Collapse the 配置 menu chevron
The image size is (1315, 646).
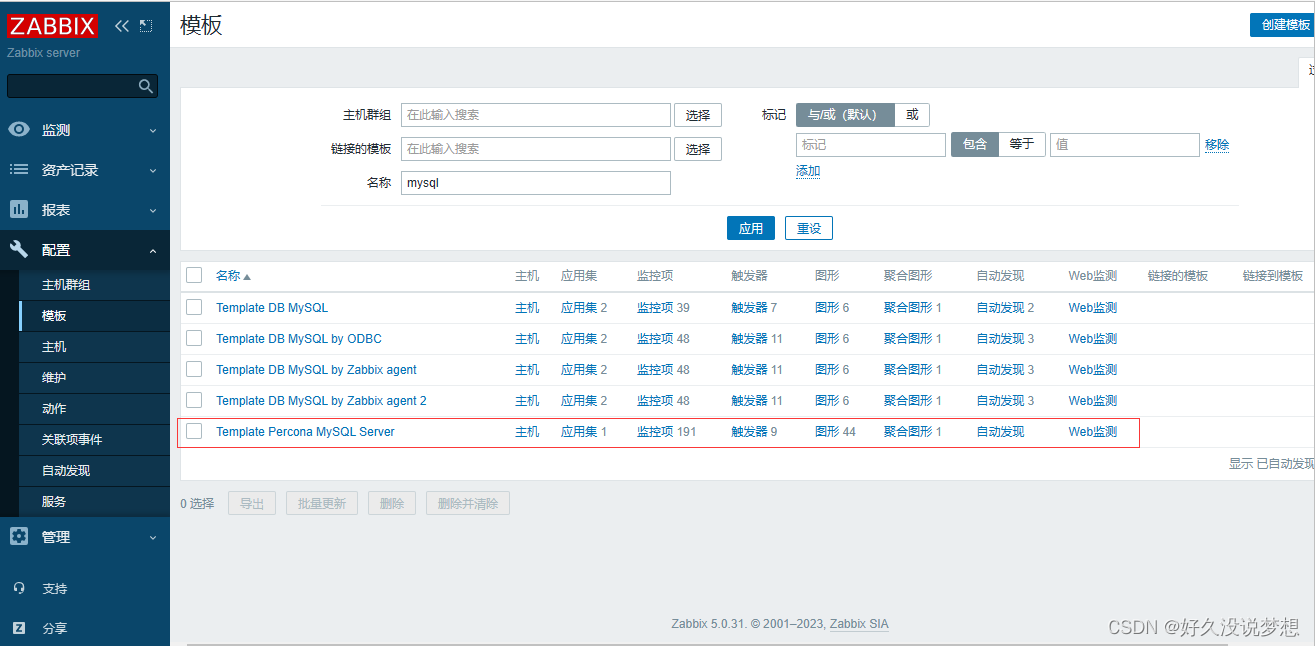point(153,250)
